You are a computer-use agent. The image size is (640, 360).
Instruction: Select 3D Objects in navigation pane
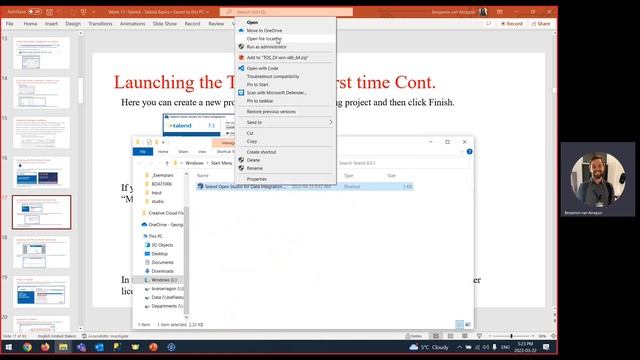pos(159,245)
